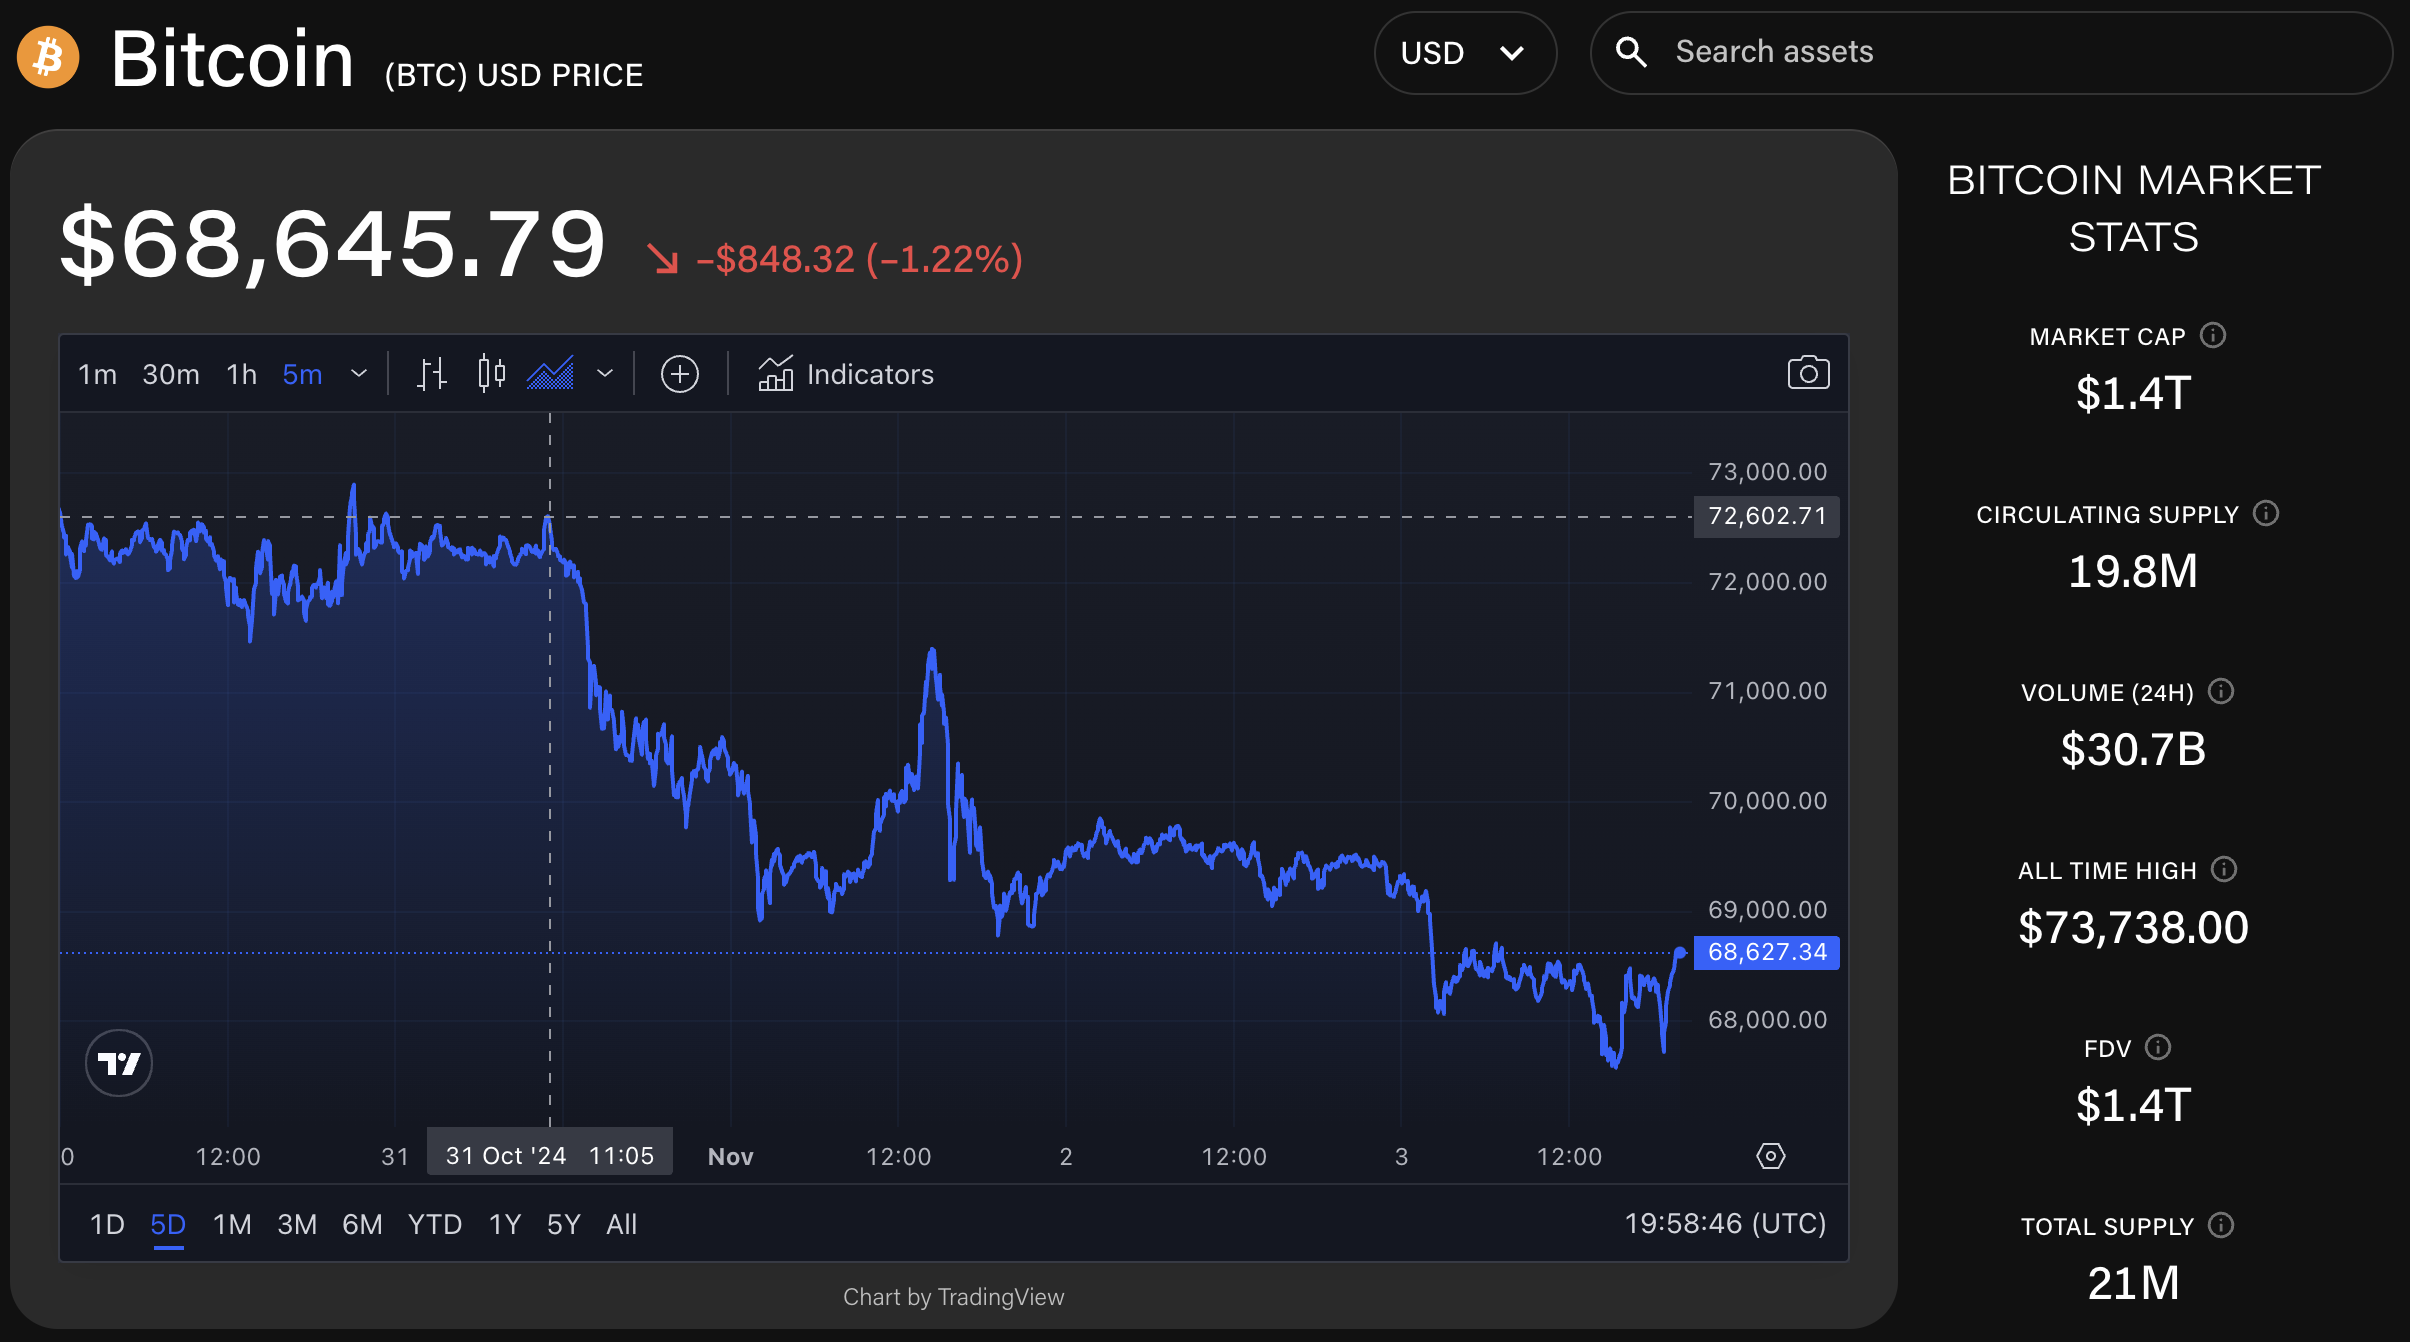The height and width of the screenshot is (1342, 2410).
Task: Expand the chart style dropdown chevron
Action: (x=605, y=374)
